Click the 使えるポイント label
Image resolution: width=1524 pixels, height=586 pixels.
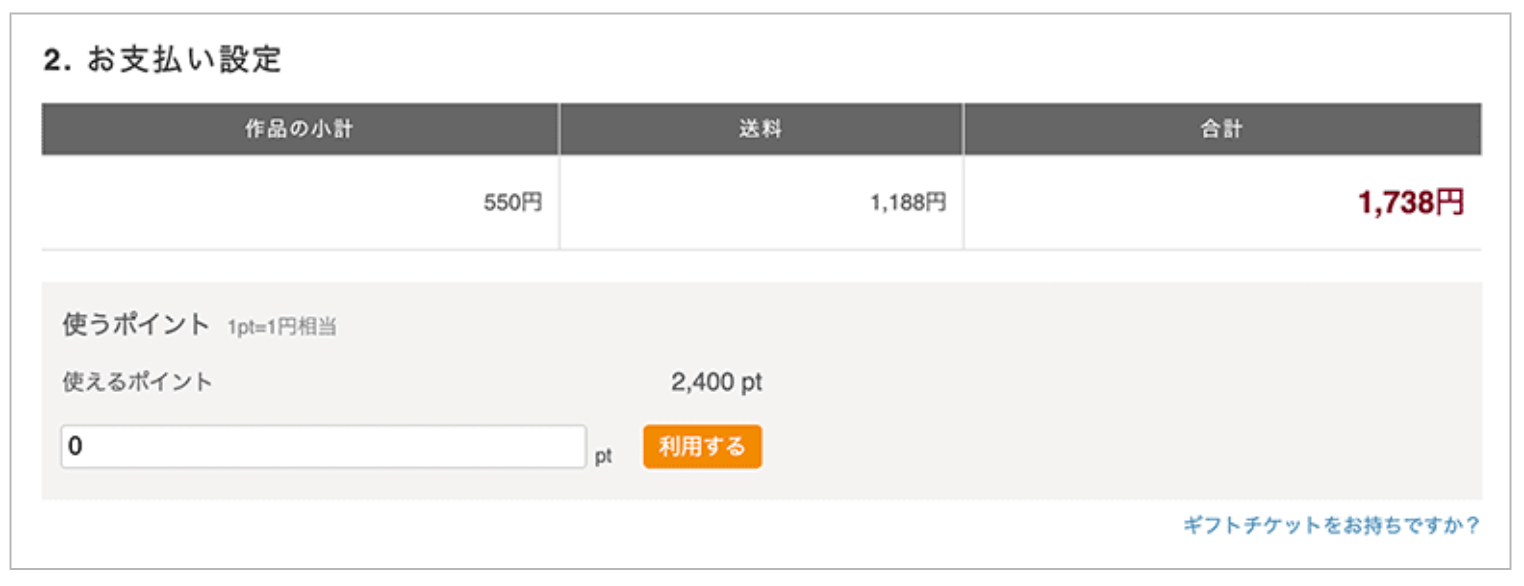click(x=137, y=382)
